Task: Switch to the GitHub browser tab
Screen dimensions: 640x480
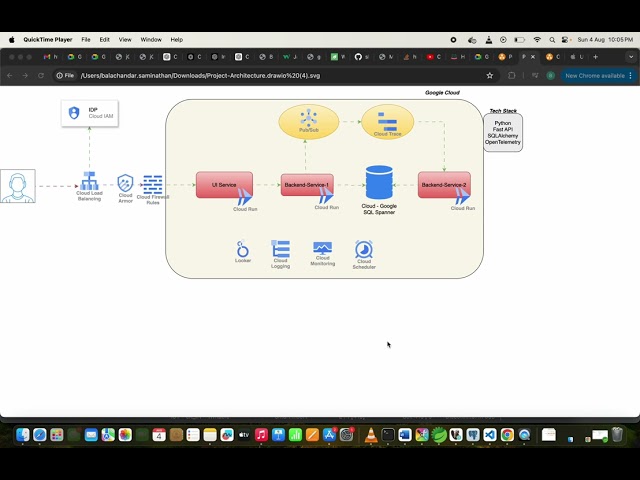Action: pyautogui.click(x=362, y=57)
